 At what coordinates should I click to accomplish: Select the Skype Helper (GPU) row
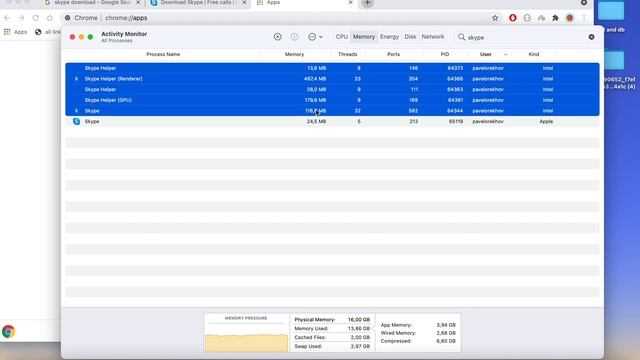pos(332,100)
